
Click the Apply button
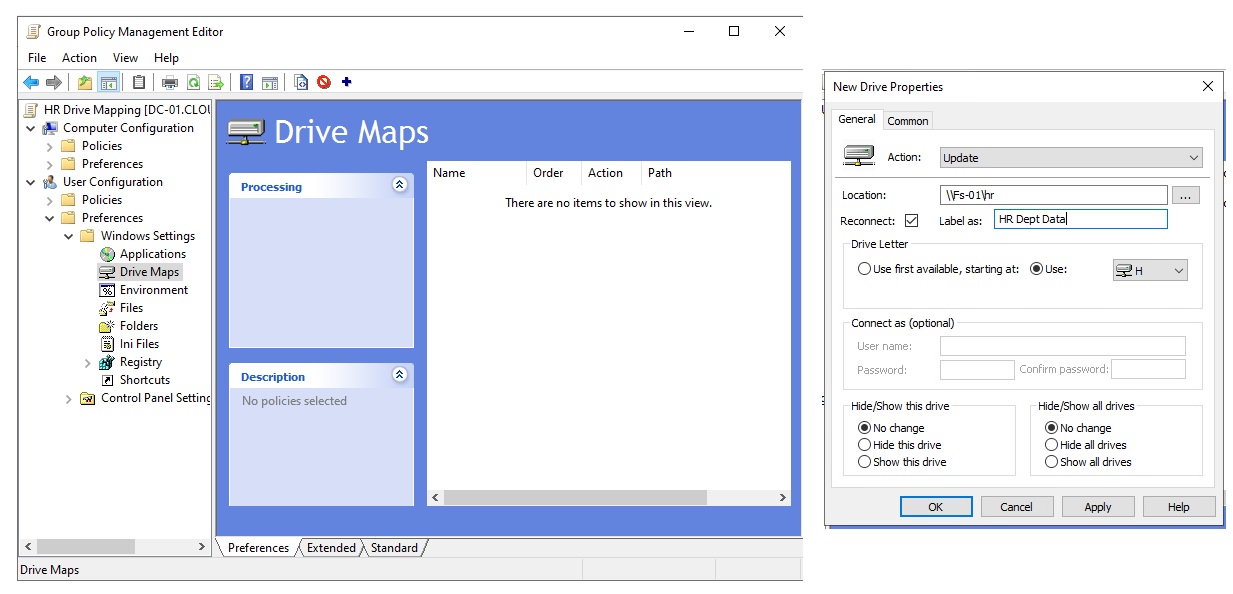(x=1097, y=506)
